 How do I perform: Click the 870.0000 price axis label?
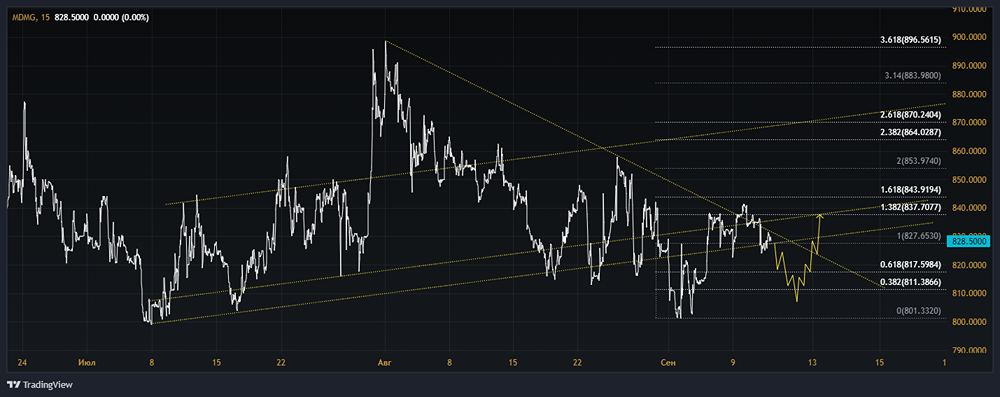pyautogui.click(x=969, y=123)
